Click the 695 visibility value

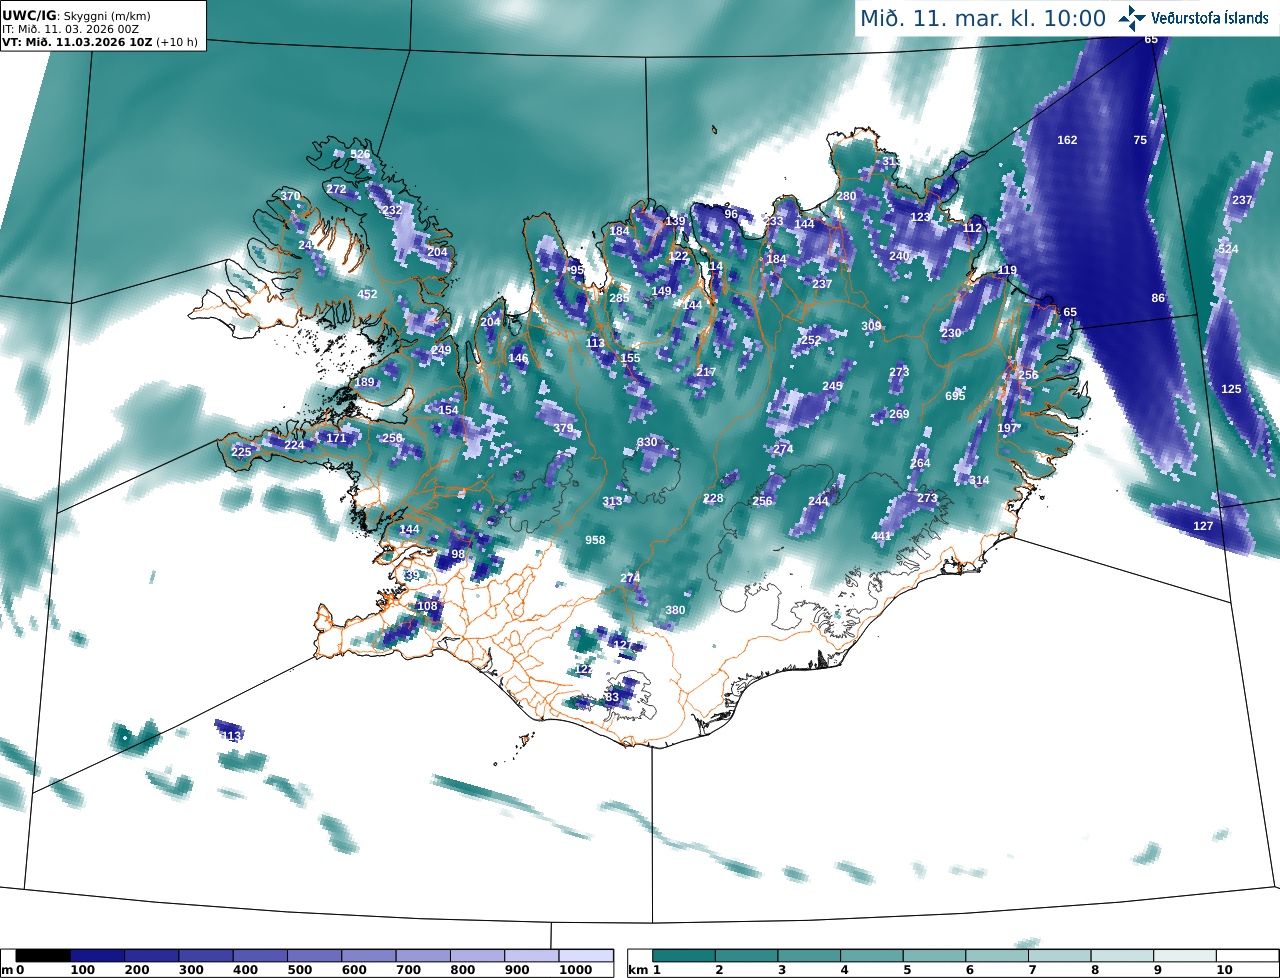point(955,396)
